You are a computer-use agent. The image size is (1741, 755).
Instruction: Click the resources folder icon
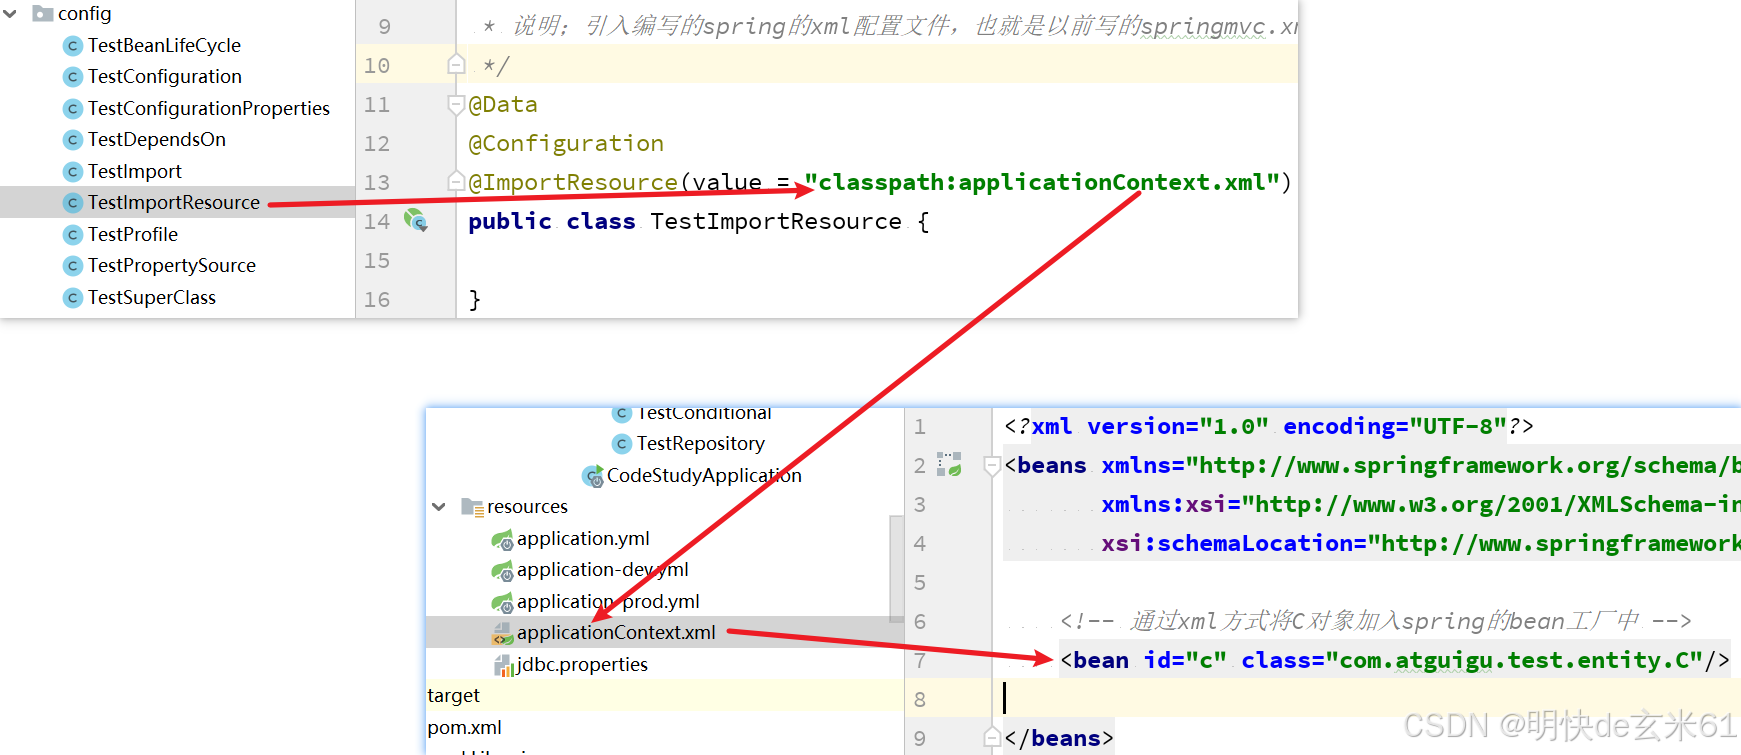(472, 507)
